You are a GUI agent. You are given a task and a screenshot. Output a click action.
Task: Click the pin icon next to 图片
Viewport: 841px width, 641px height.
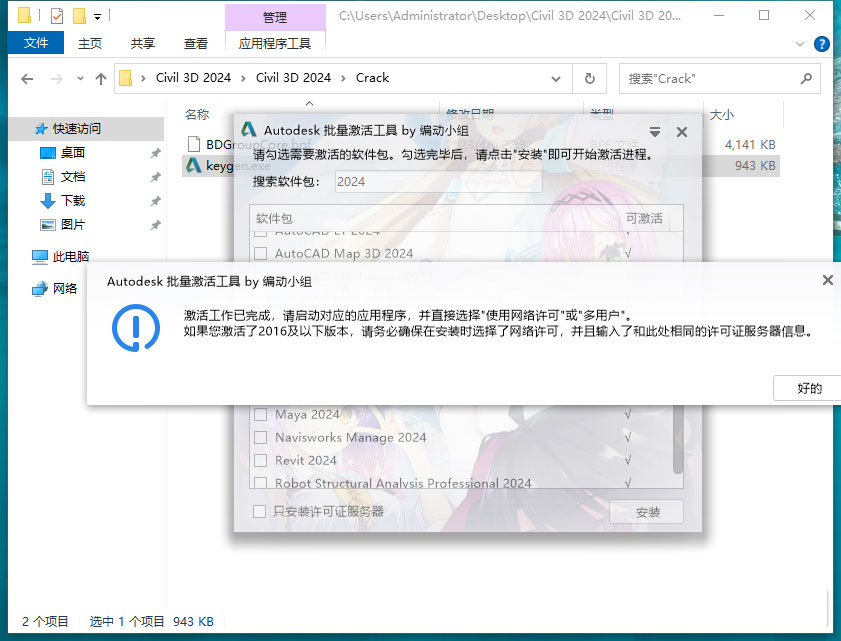(156, 225)
